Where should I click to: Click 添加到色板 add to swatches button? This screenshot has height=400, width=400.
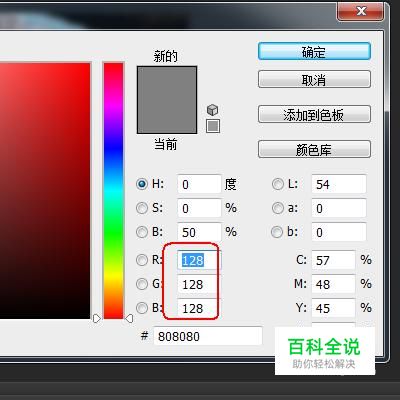tap(314, 114)
